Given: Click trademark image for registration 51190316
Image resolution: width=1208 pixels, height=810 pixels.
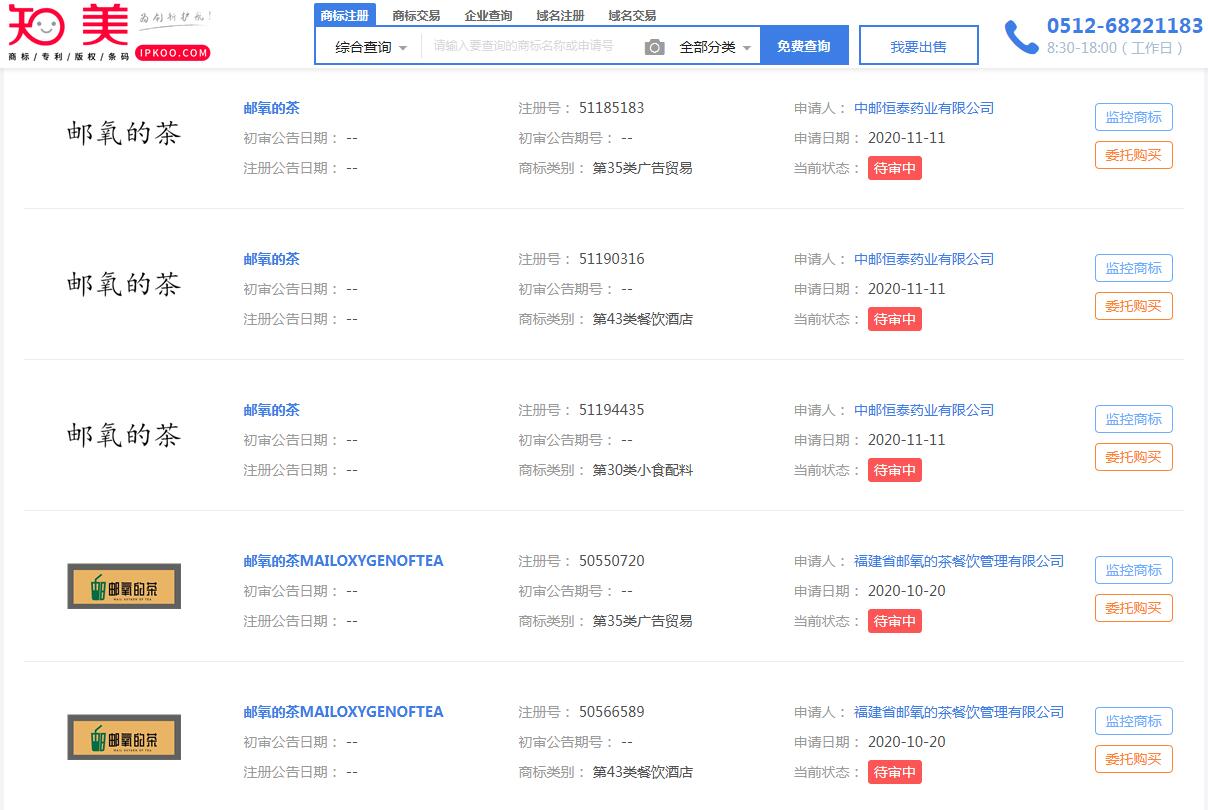Looking at the screenshot, I should pos(124,284).
